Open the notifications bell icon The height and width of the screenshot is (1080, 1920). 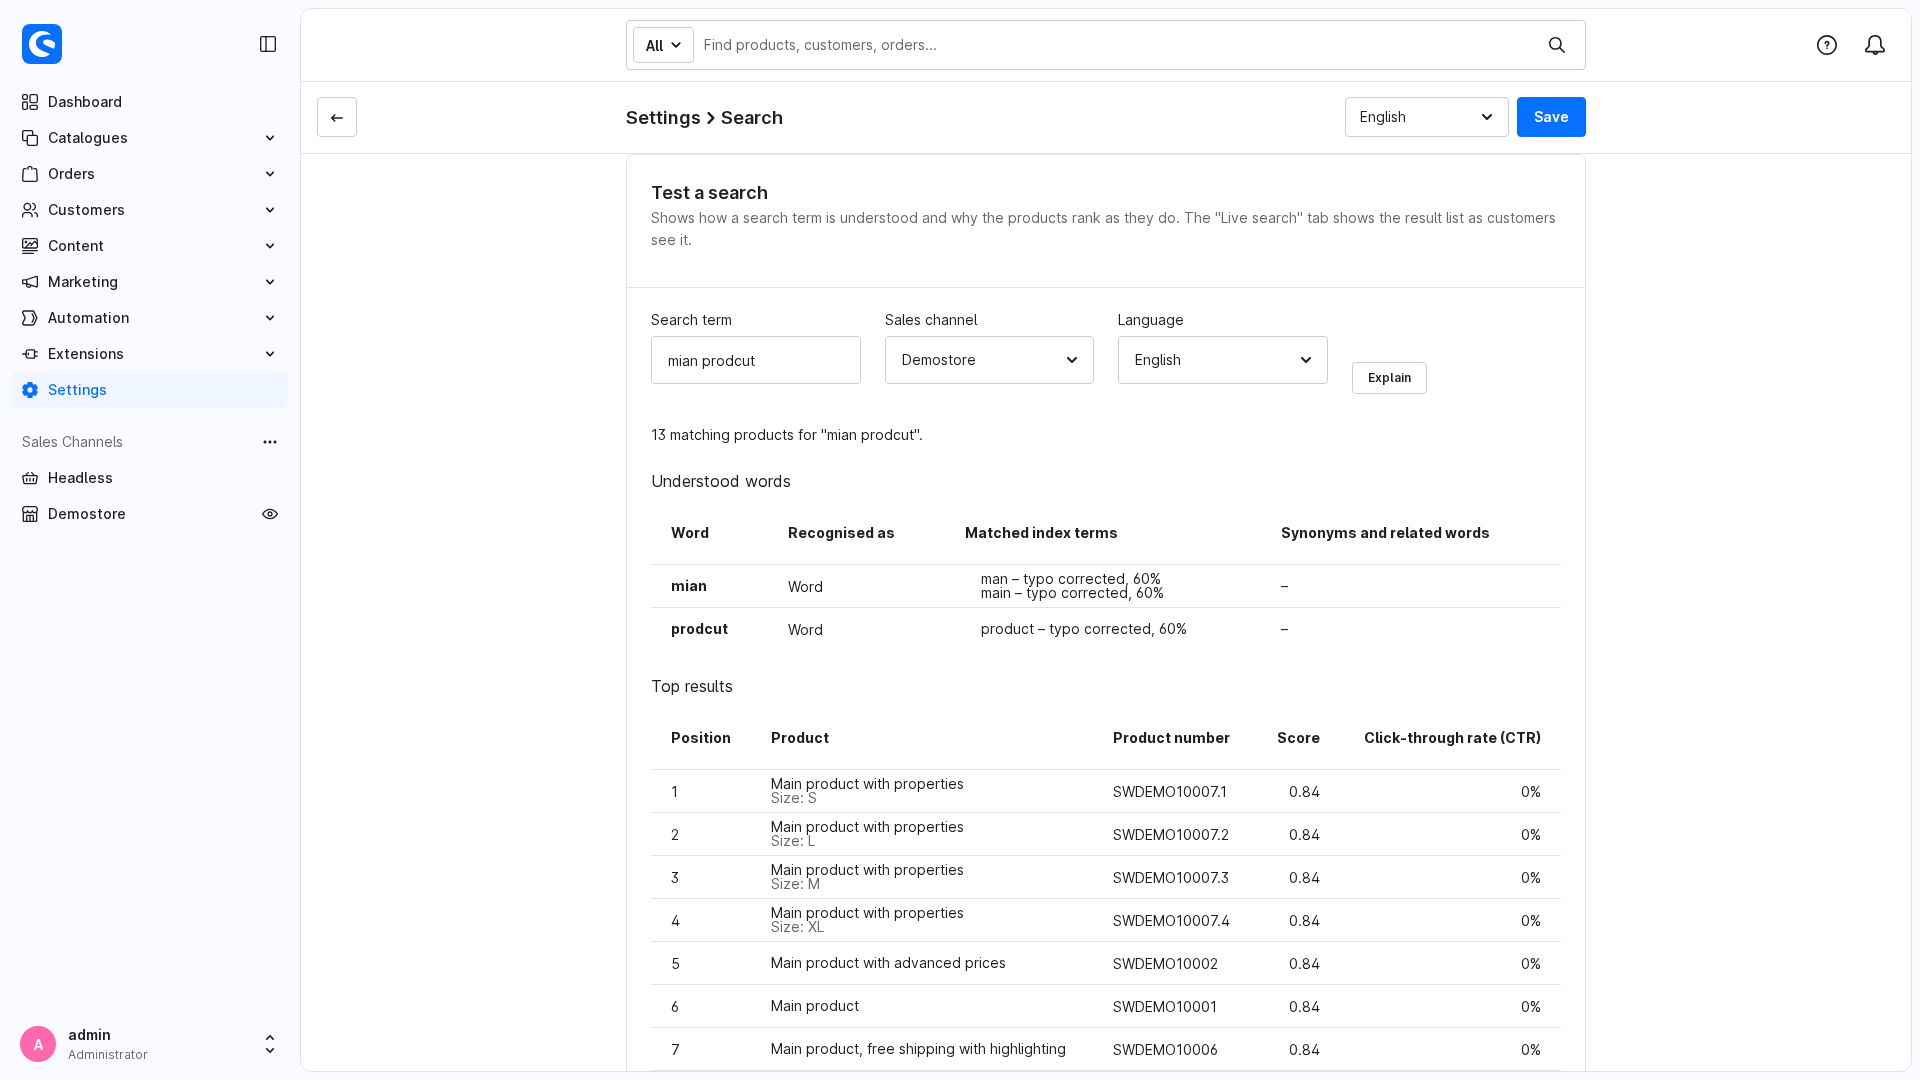[x=1875, y=45]
